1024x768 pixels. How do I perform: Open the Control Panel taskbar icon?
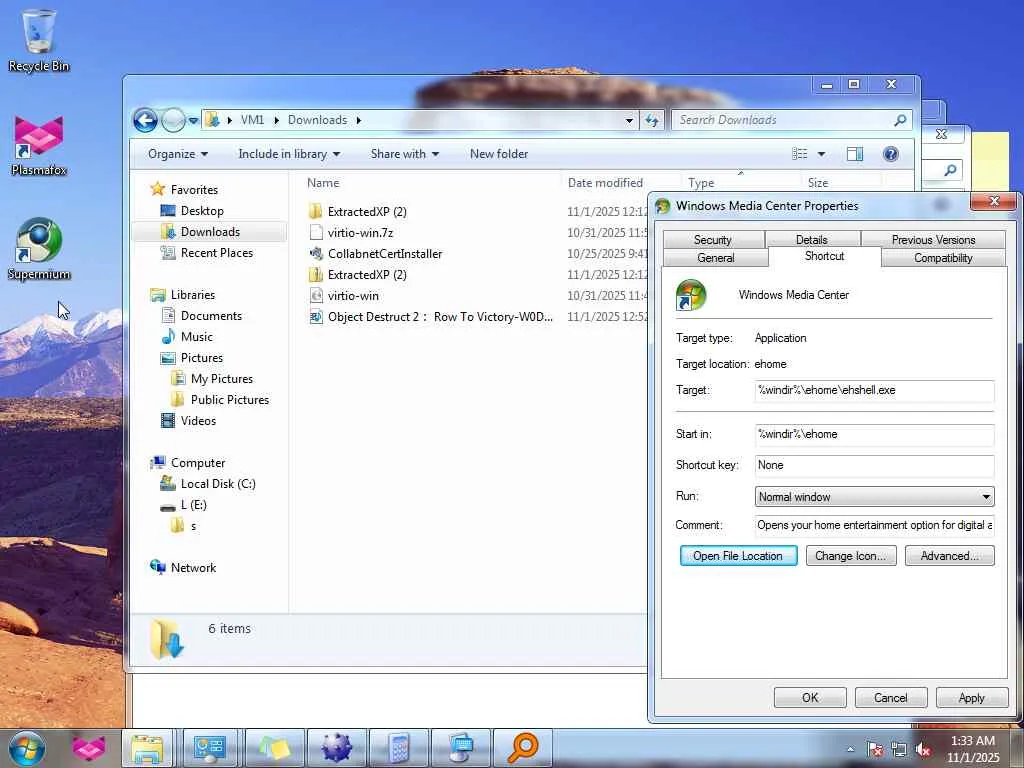click(209, 748)
